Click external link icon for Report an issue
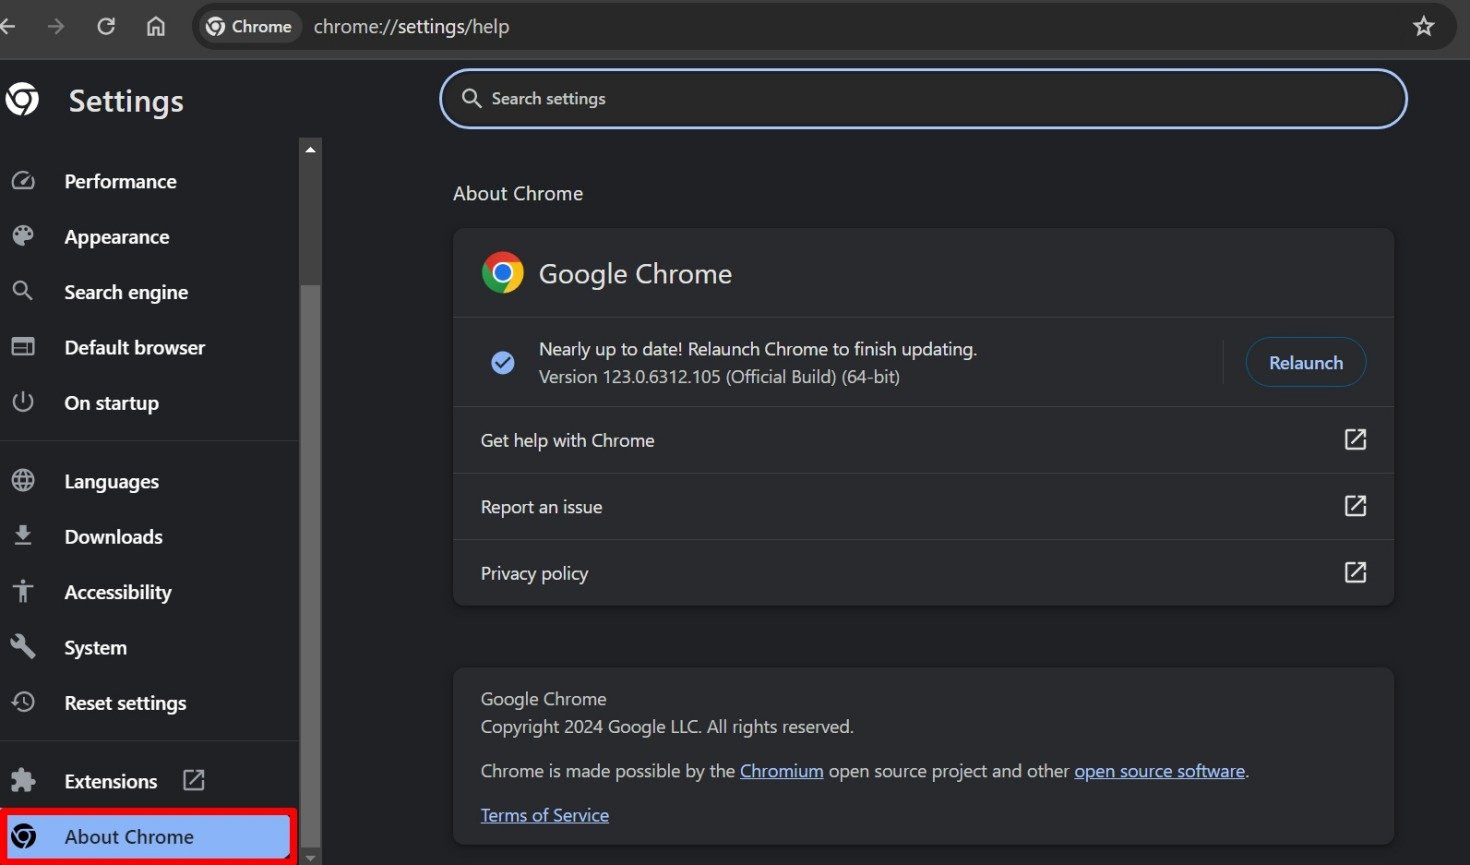This screenshot has width=1470, height=865. click(1355, 505)
